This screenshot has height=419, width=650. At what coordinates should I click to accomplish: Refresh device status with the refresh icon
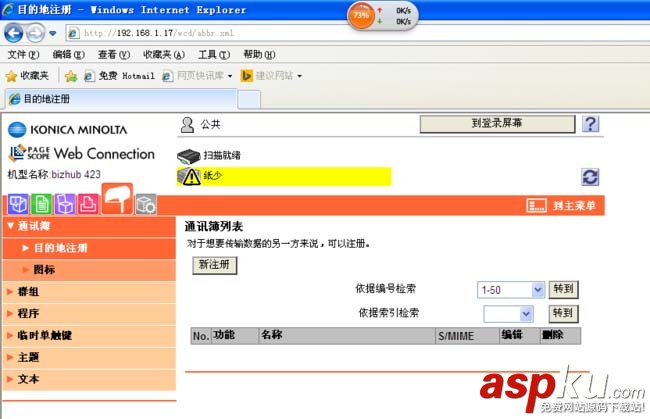(x=590, y=177)
